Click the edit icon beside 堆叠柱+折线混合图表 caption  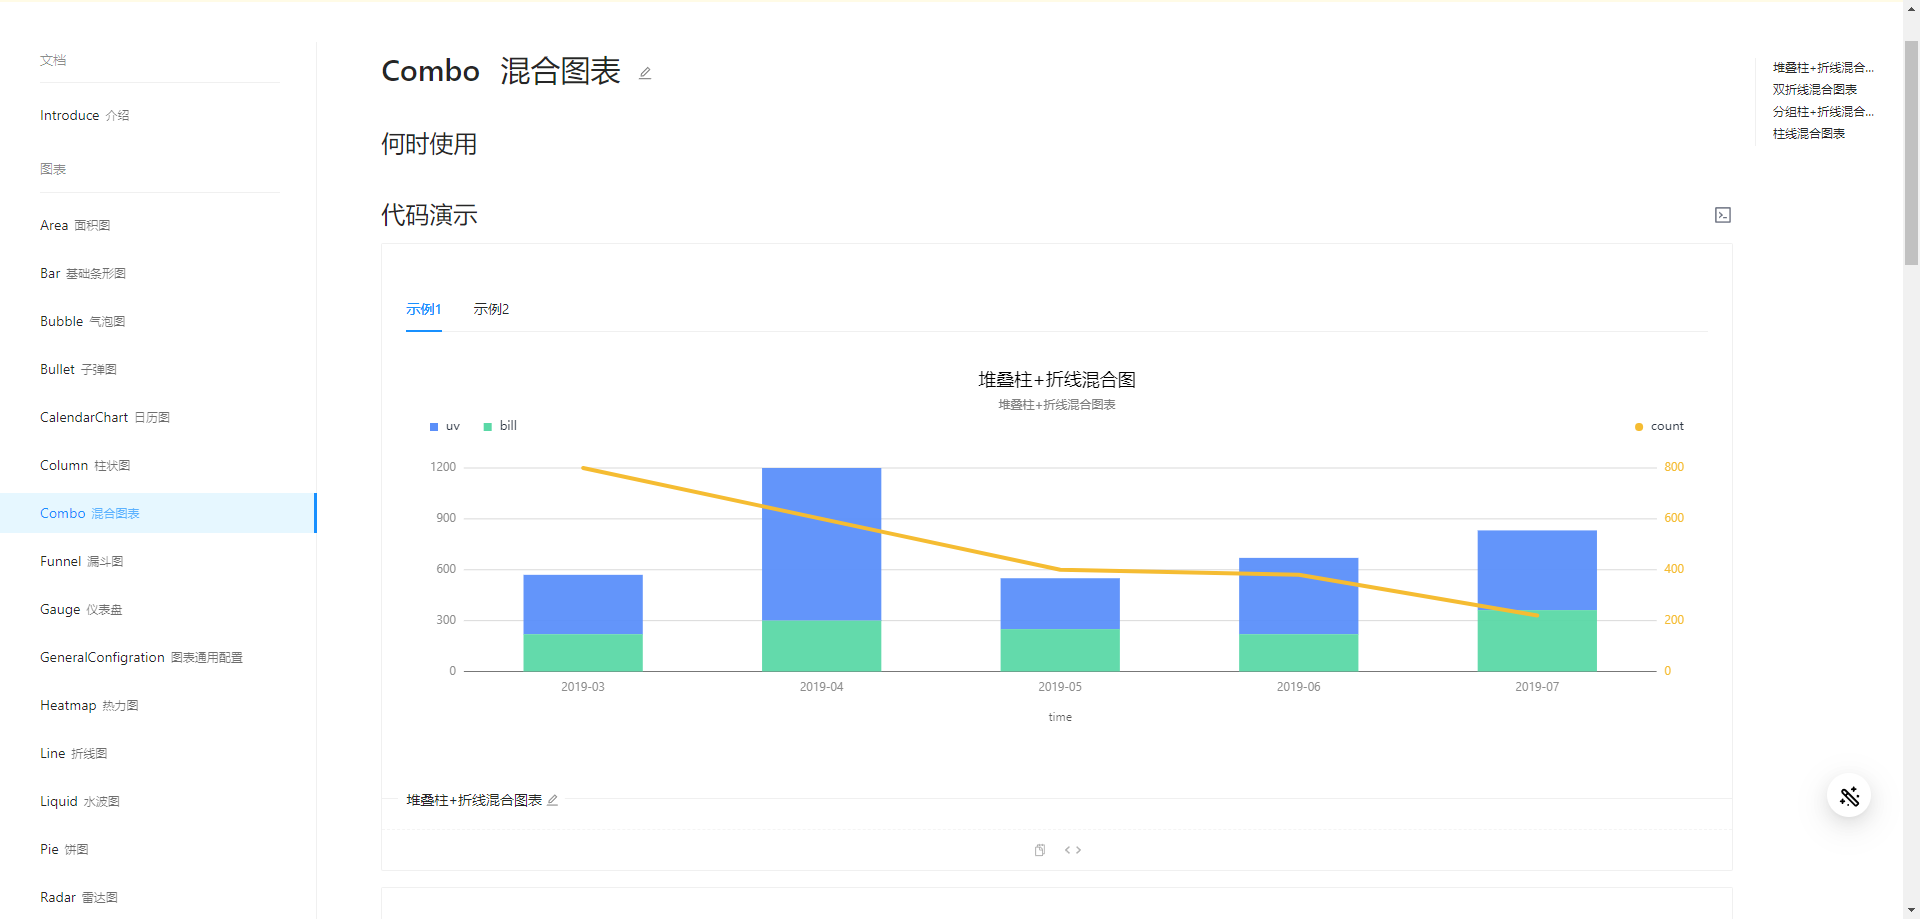pos(553,800)
